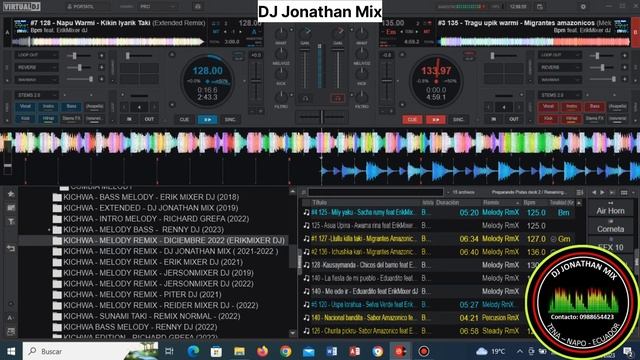640x360 pixels.
Task: Toggle left deck headphone cue button
Action: tap(305, 98)
